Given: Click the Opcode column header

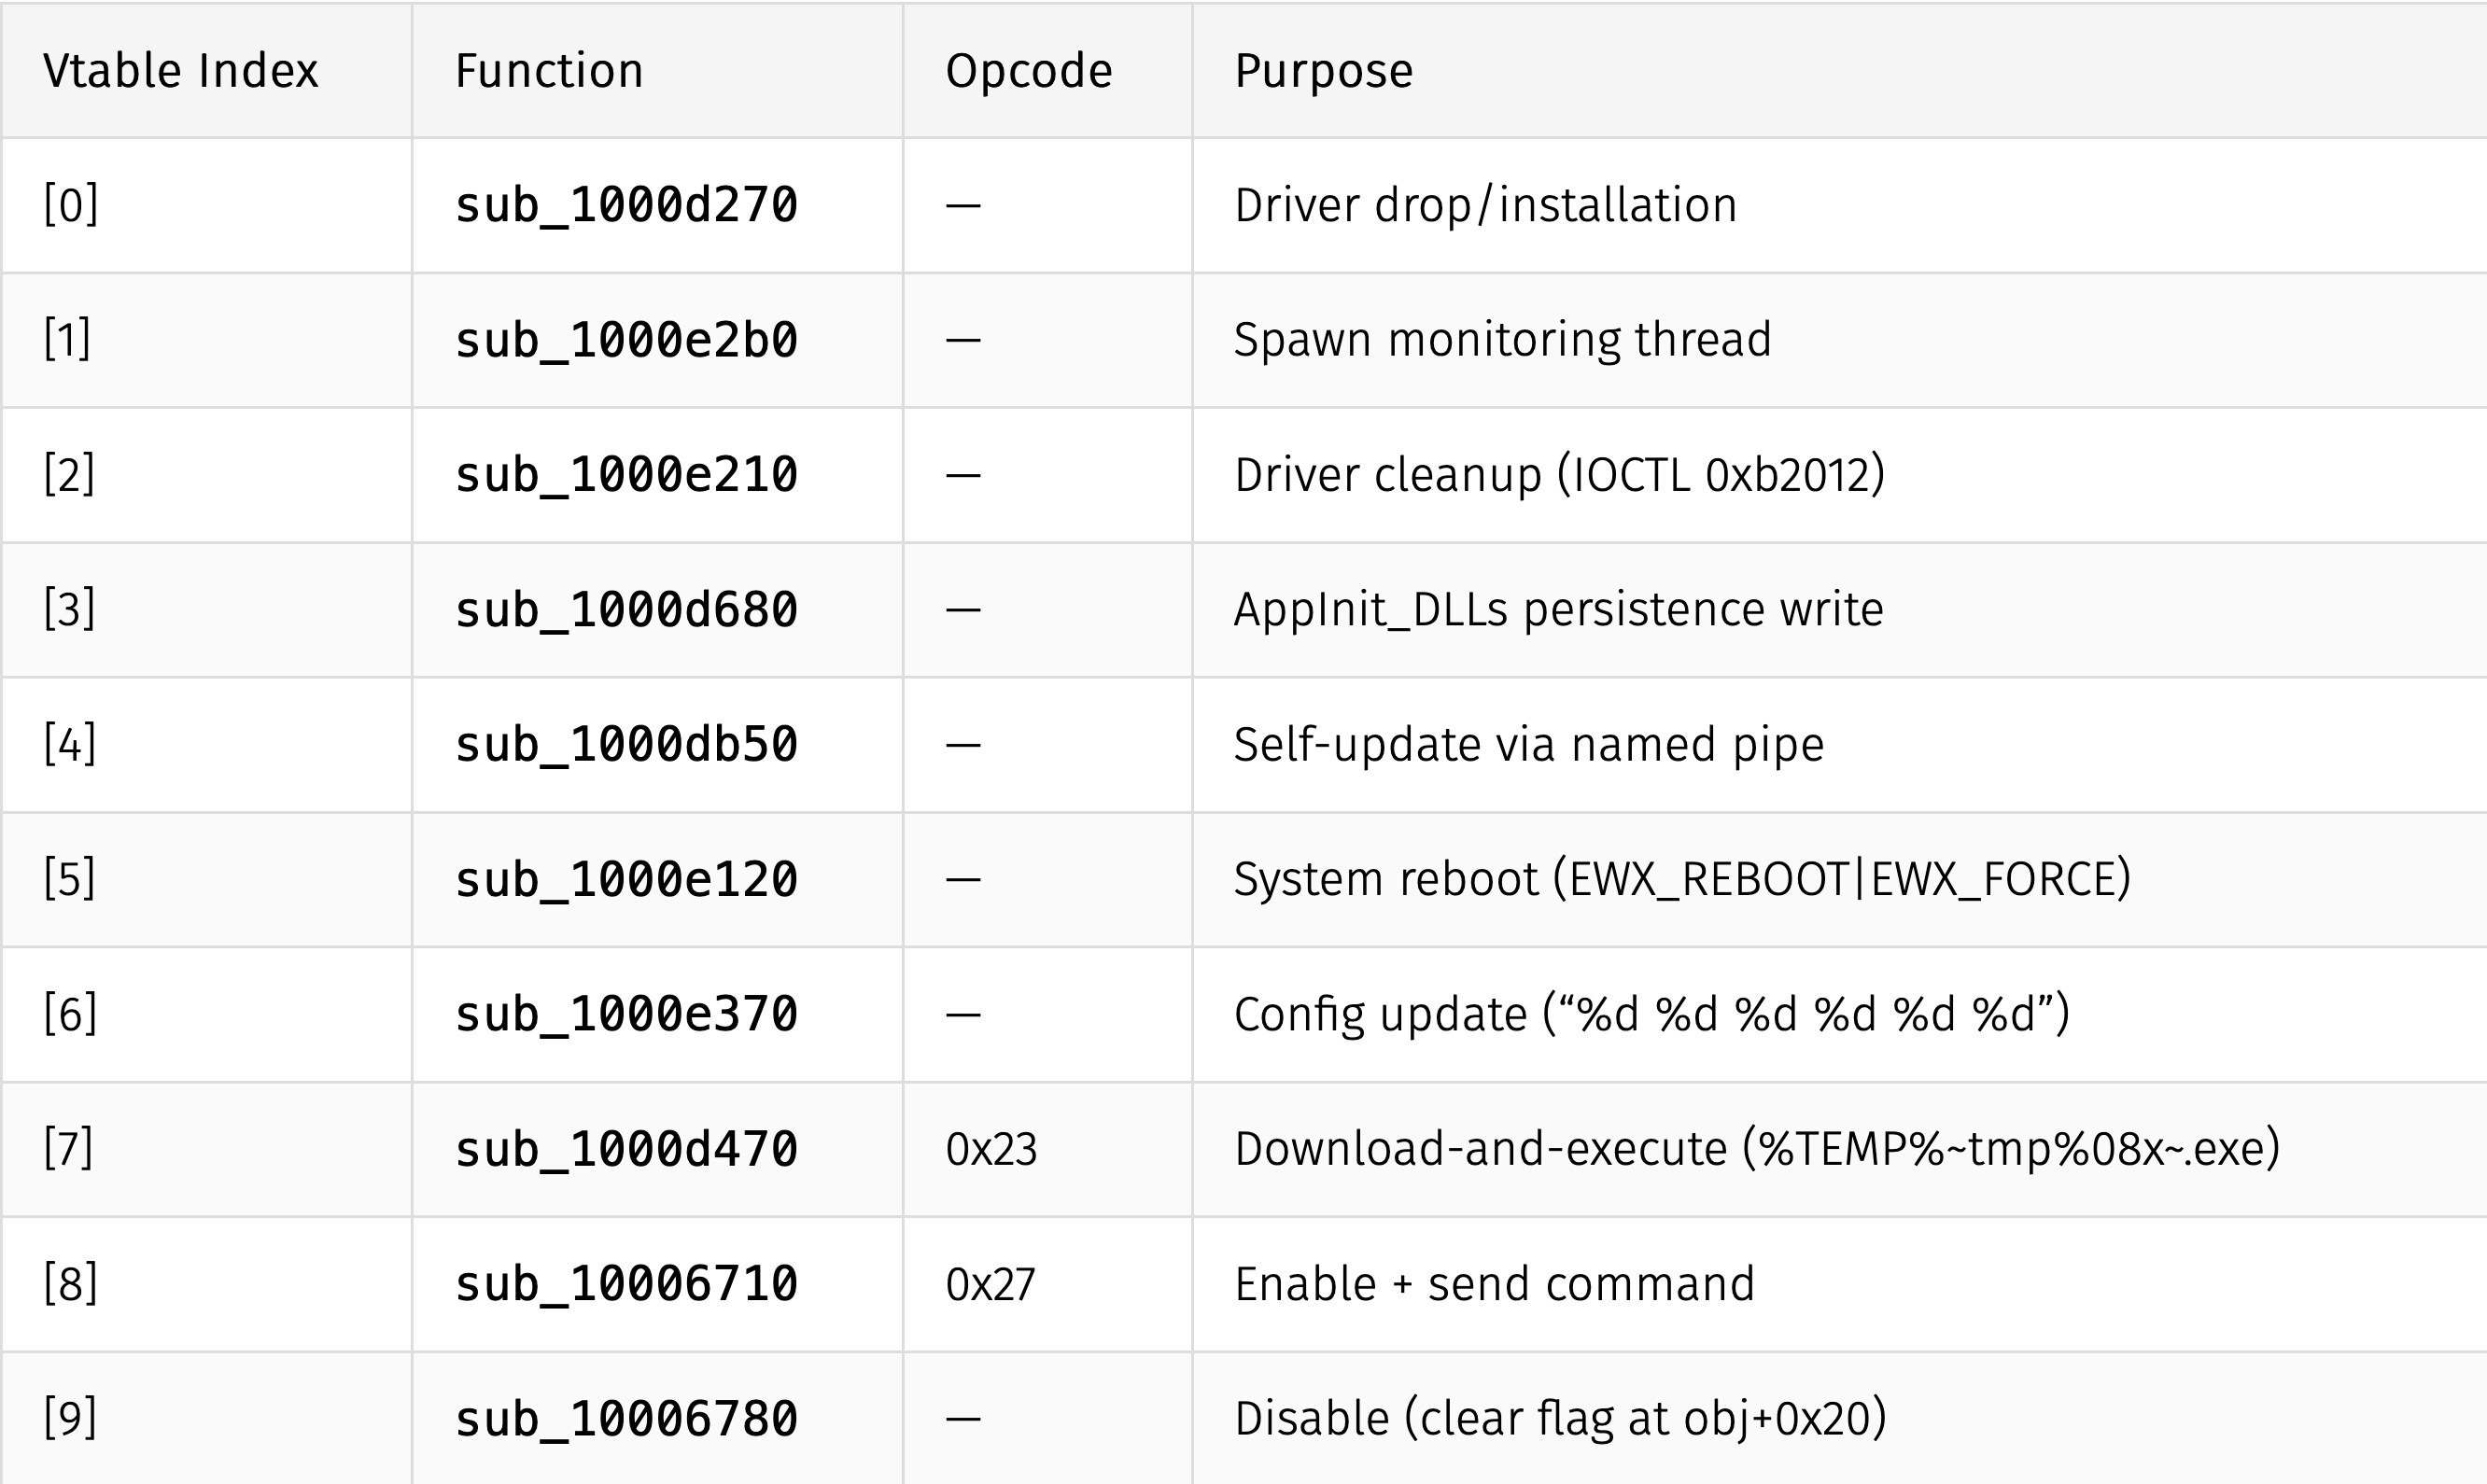Looking at the screenshot, I should click(1028, 71).
